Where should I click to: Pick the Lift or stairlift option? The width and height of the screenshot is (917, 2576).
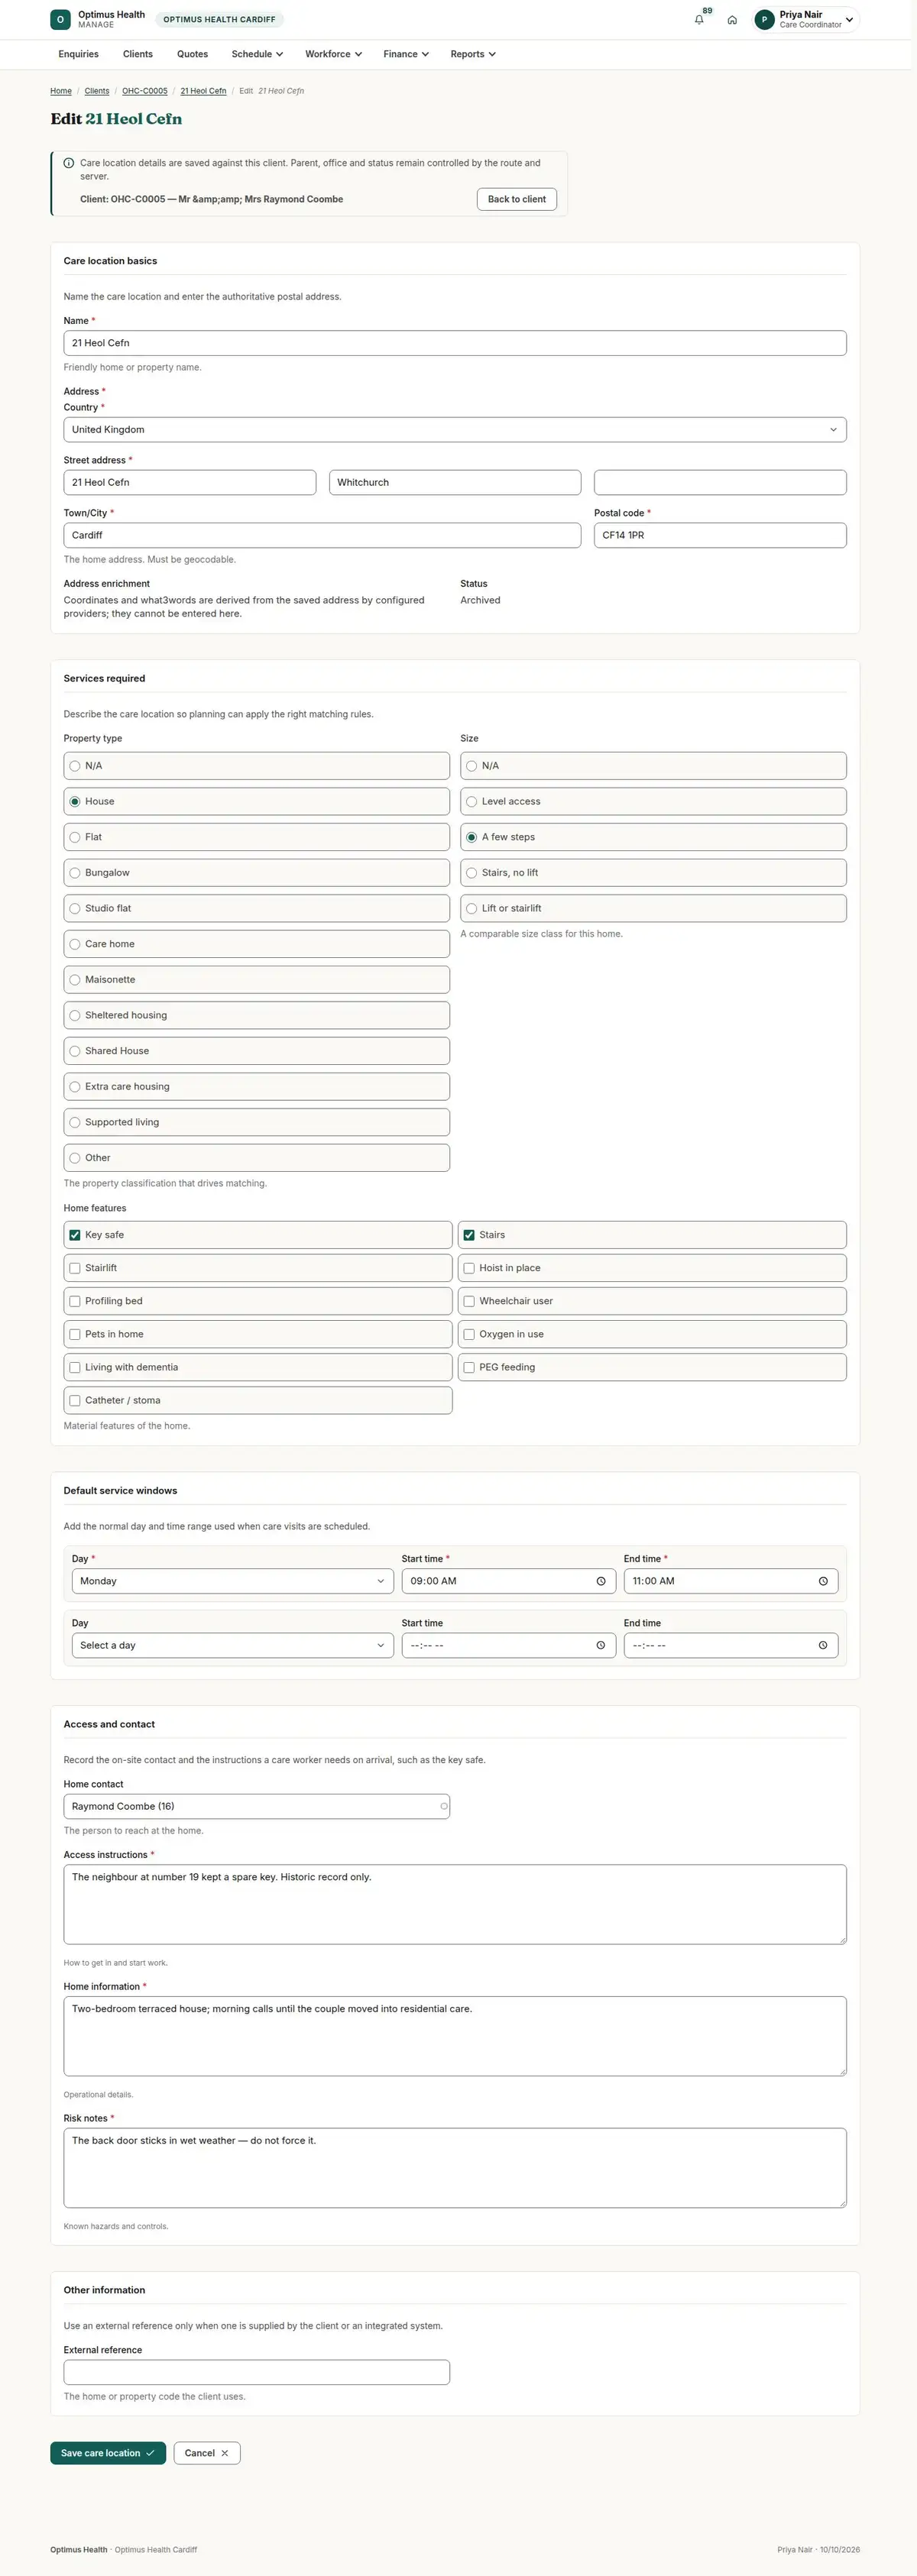(653, 908)
